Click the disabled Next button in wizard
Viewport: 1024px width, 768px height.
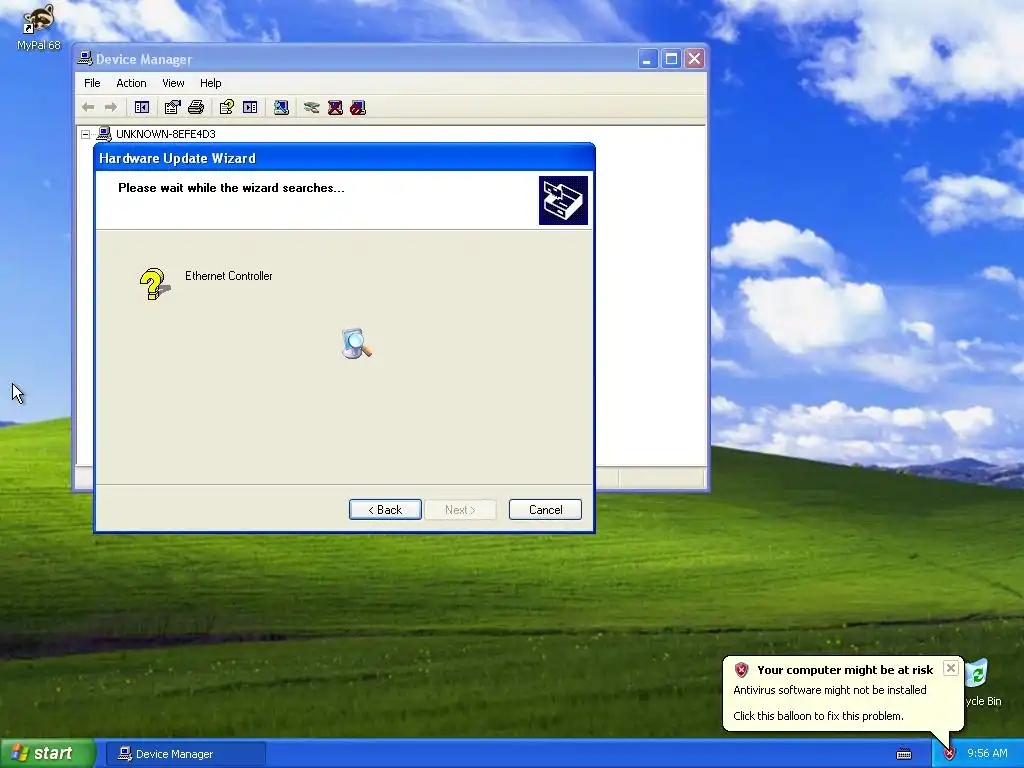tap(460, 510)
